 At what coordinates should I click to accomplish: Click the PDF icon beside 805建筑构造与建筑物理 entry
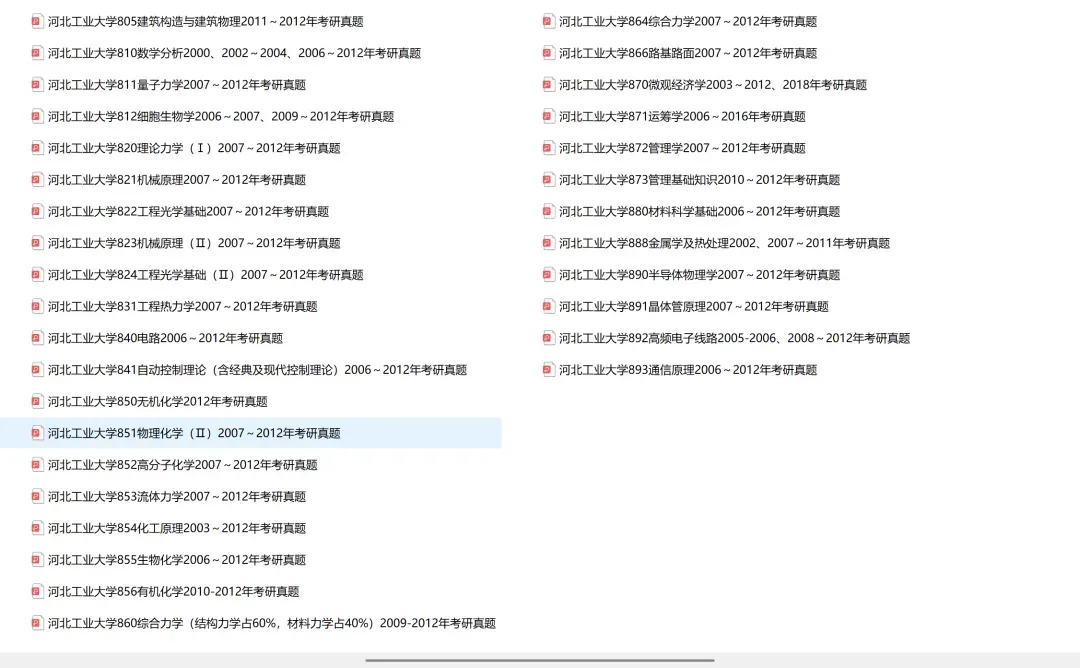pyautogui.click(x=35, y=20)
